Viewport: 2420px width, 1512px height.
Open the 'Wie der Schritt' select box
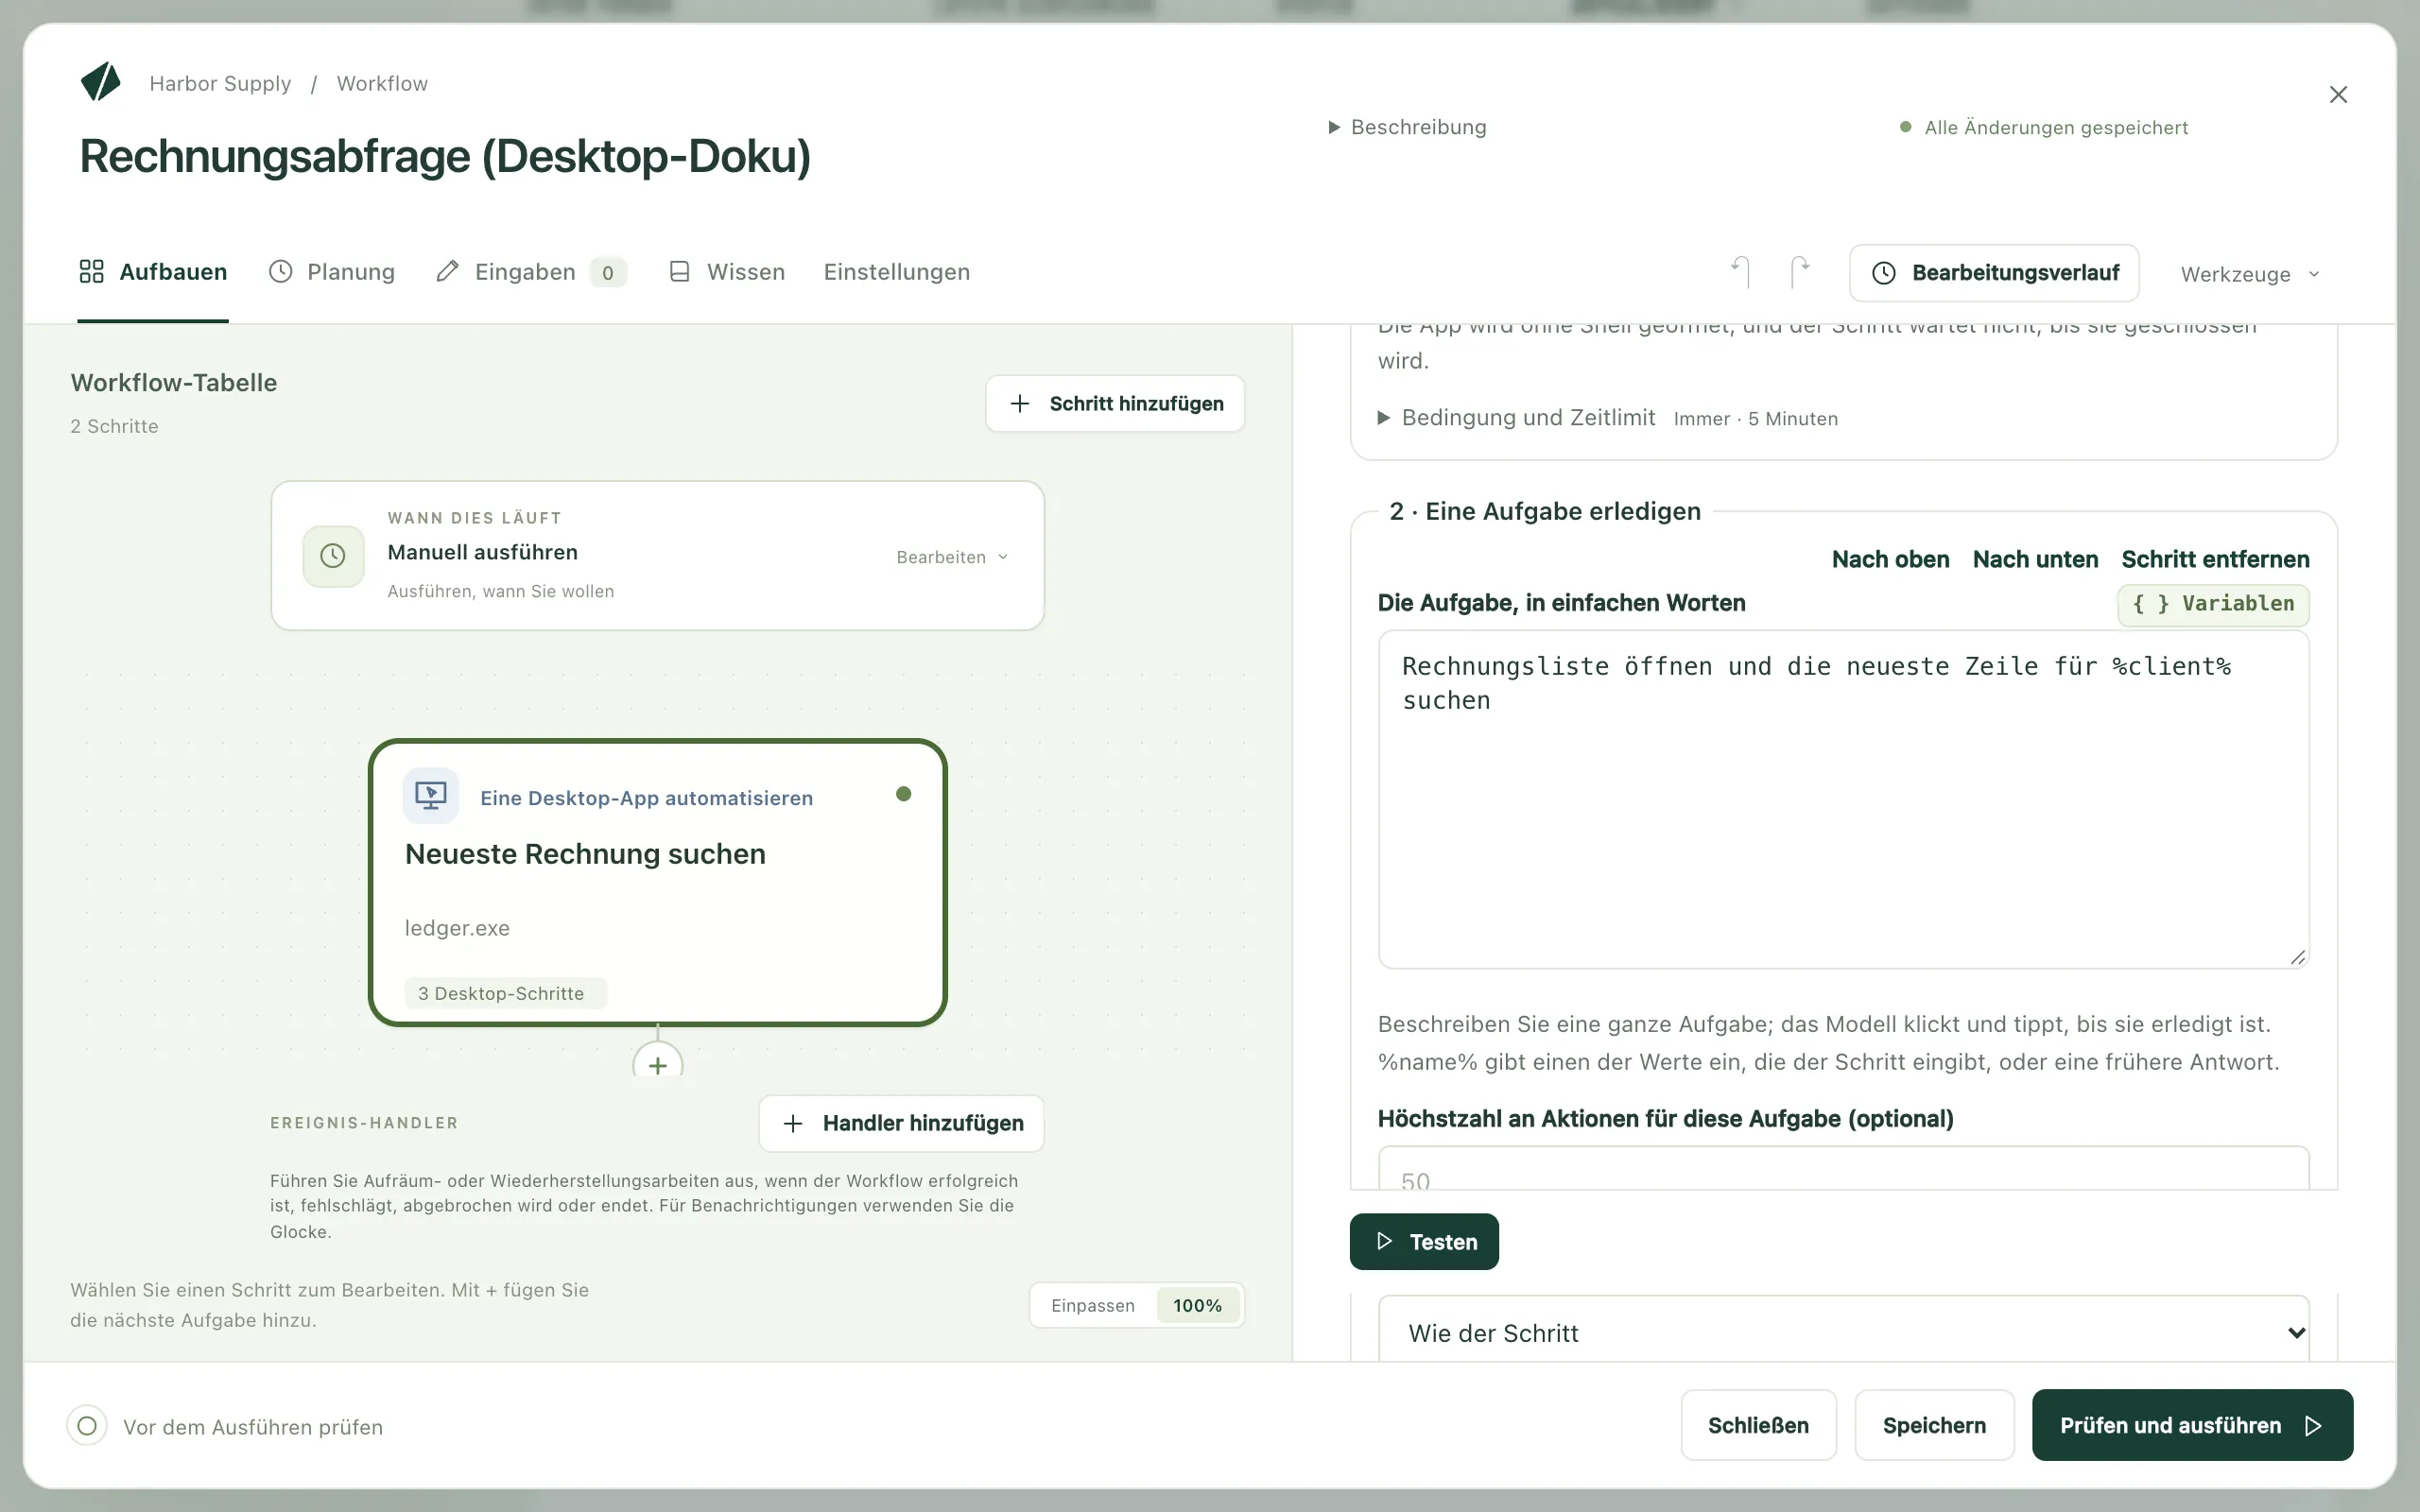[1844, 1331]
